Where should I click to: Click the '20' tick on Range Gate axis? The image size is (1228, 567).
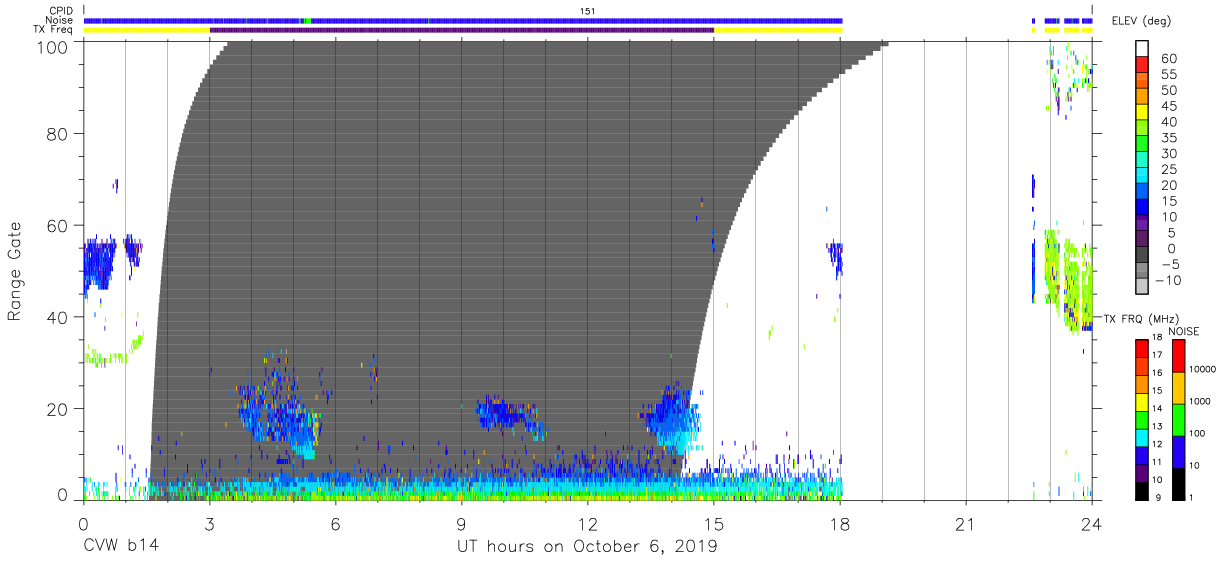(56, 409)
